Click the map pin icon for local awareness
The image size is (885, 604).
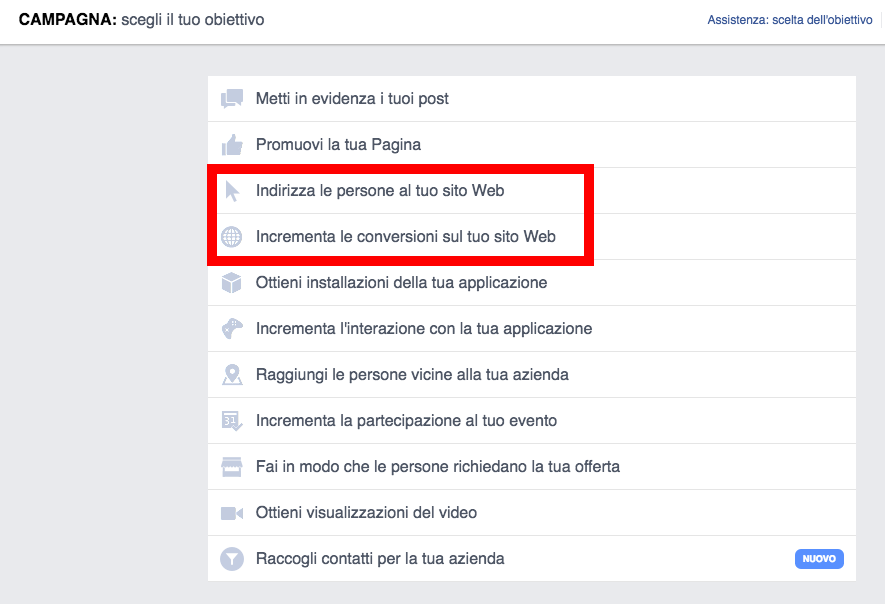point(232,375)
